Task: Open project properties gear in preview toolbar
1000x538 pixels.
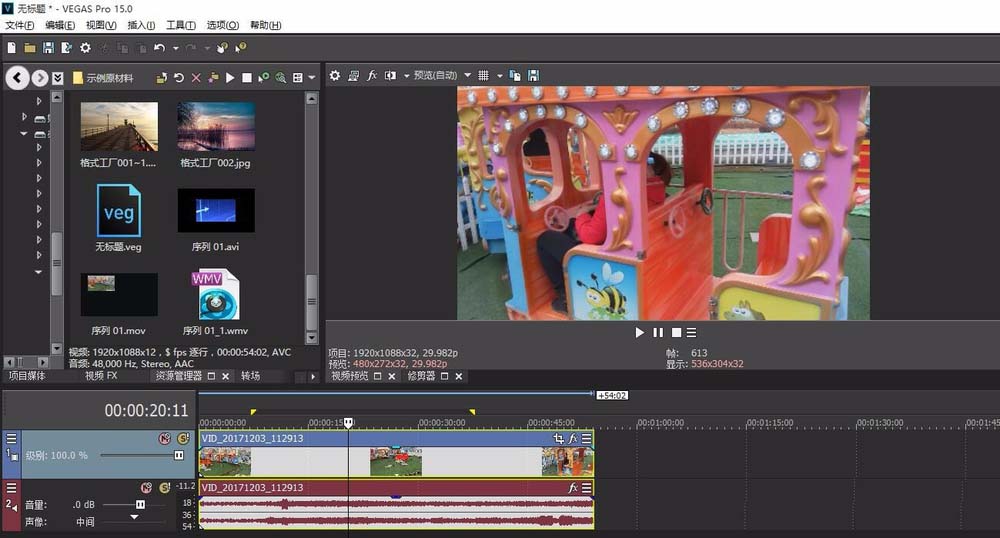Action: point(335,76)
